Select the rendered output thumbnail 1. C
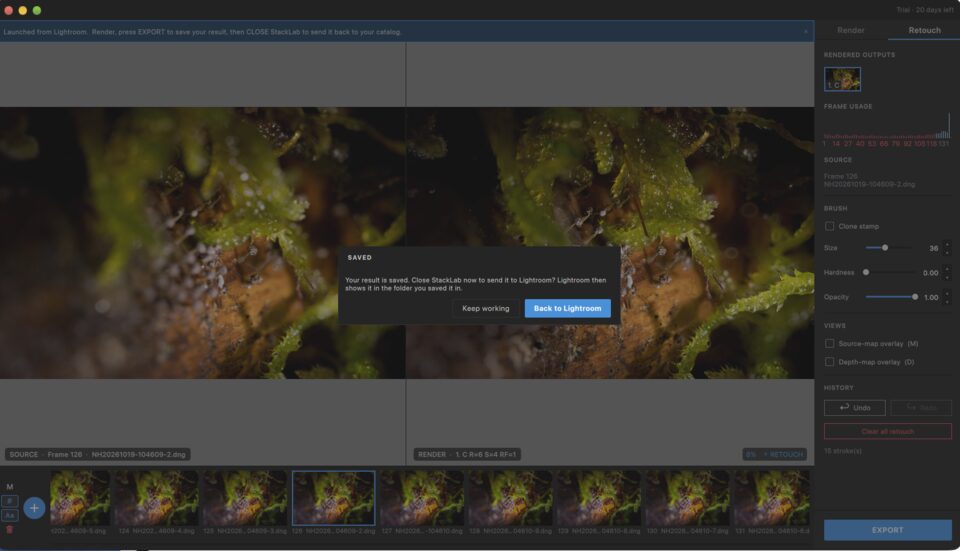This screenshot has width=960, height=551. (x=842, y=79)
